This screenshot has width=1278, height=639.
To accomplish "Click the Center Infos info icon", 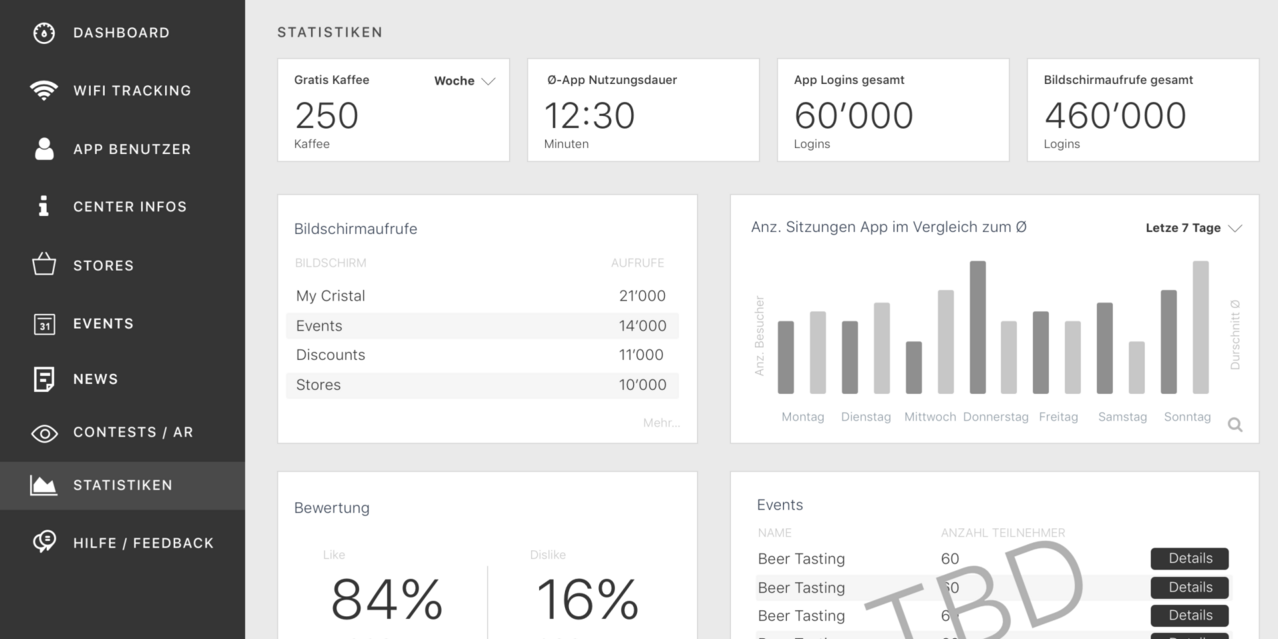I will [43, 206].
